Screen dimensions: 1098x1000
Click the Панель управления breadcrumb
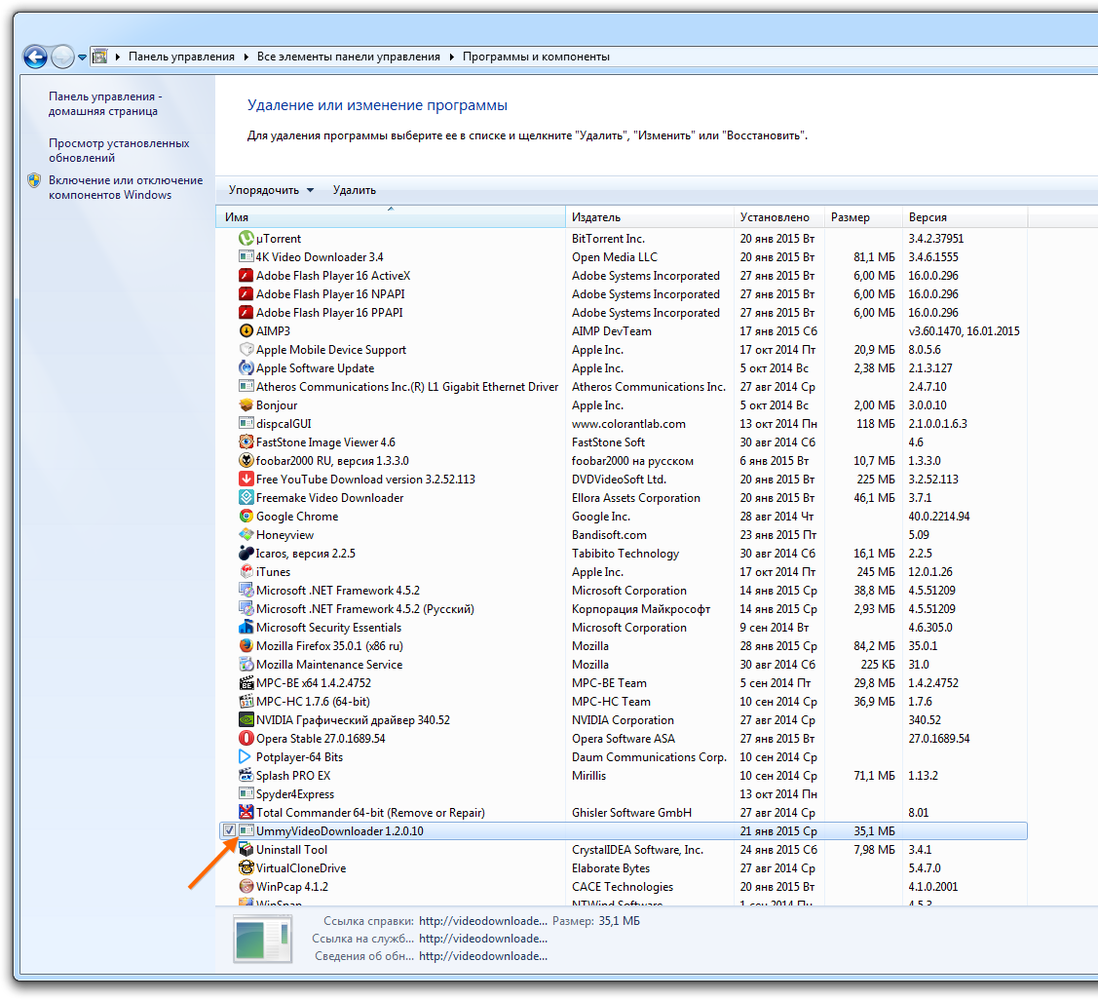click(181, 57)
